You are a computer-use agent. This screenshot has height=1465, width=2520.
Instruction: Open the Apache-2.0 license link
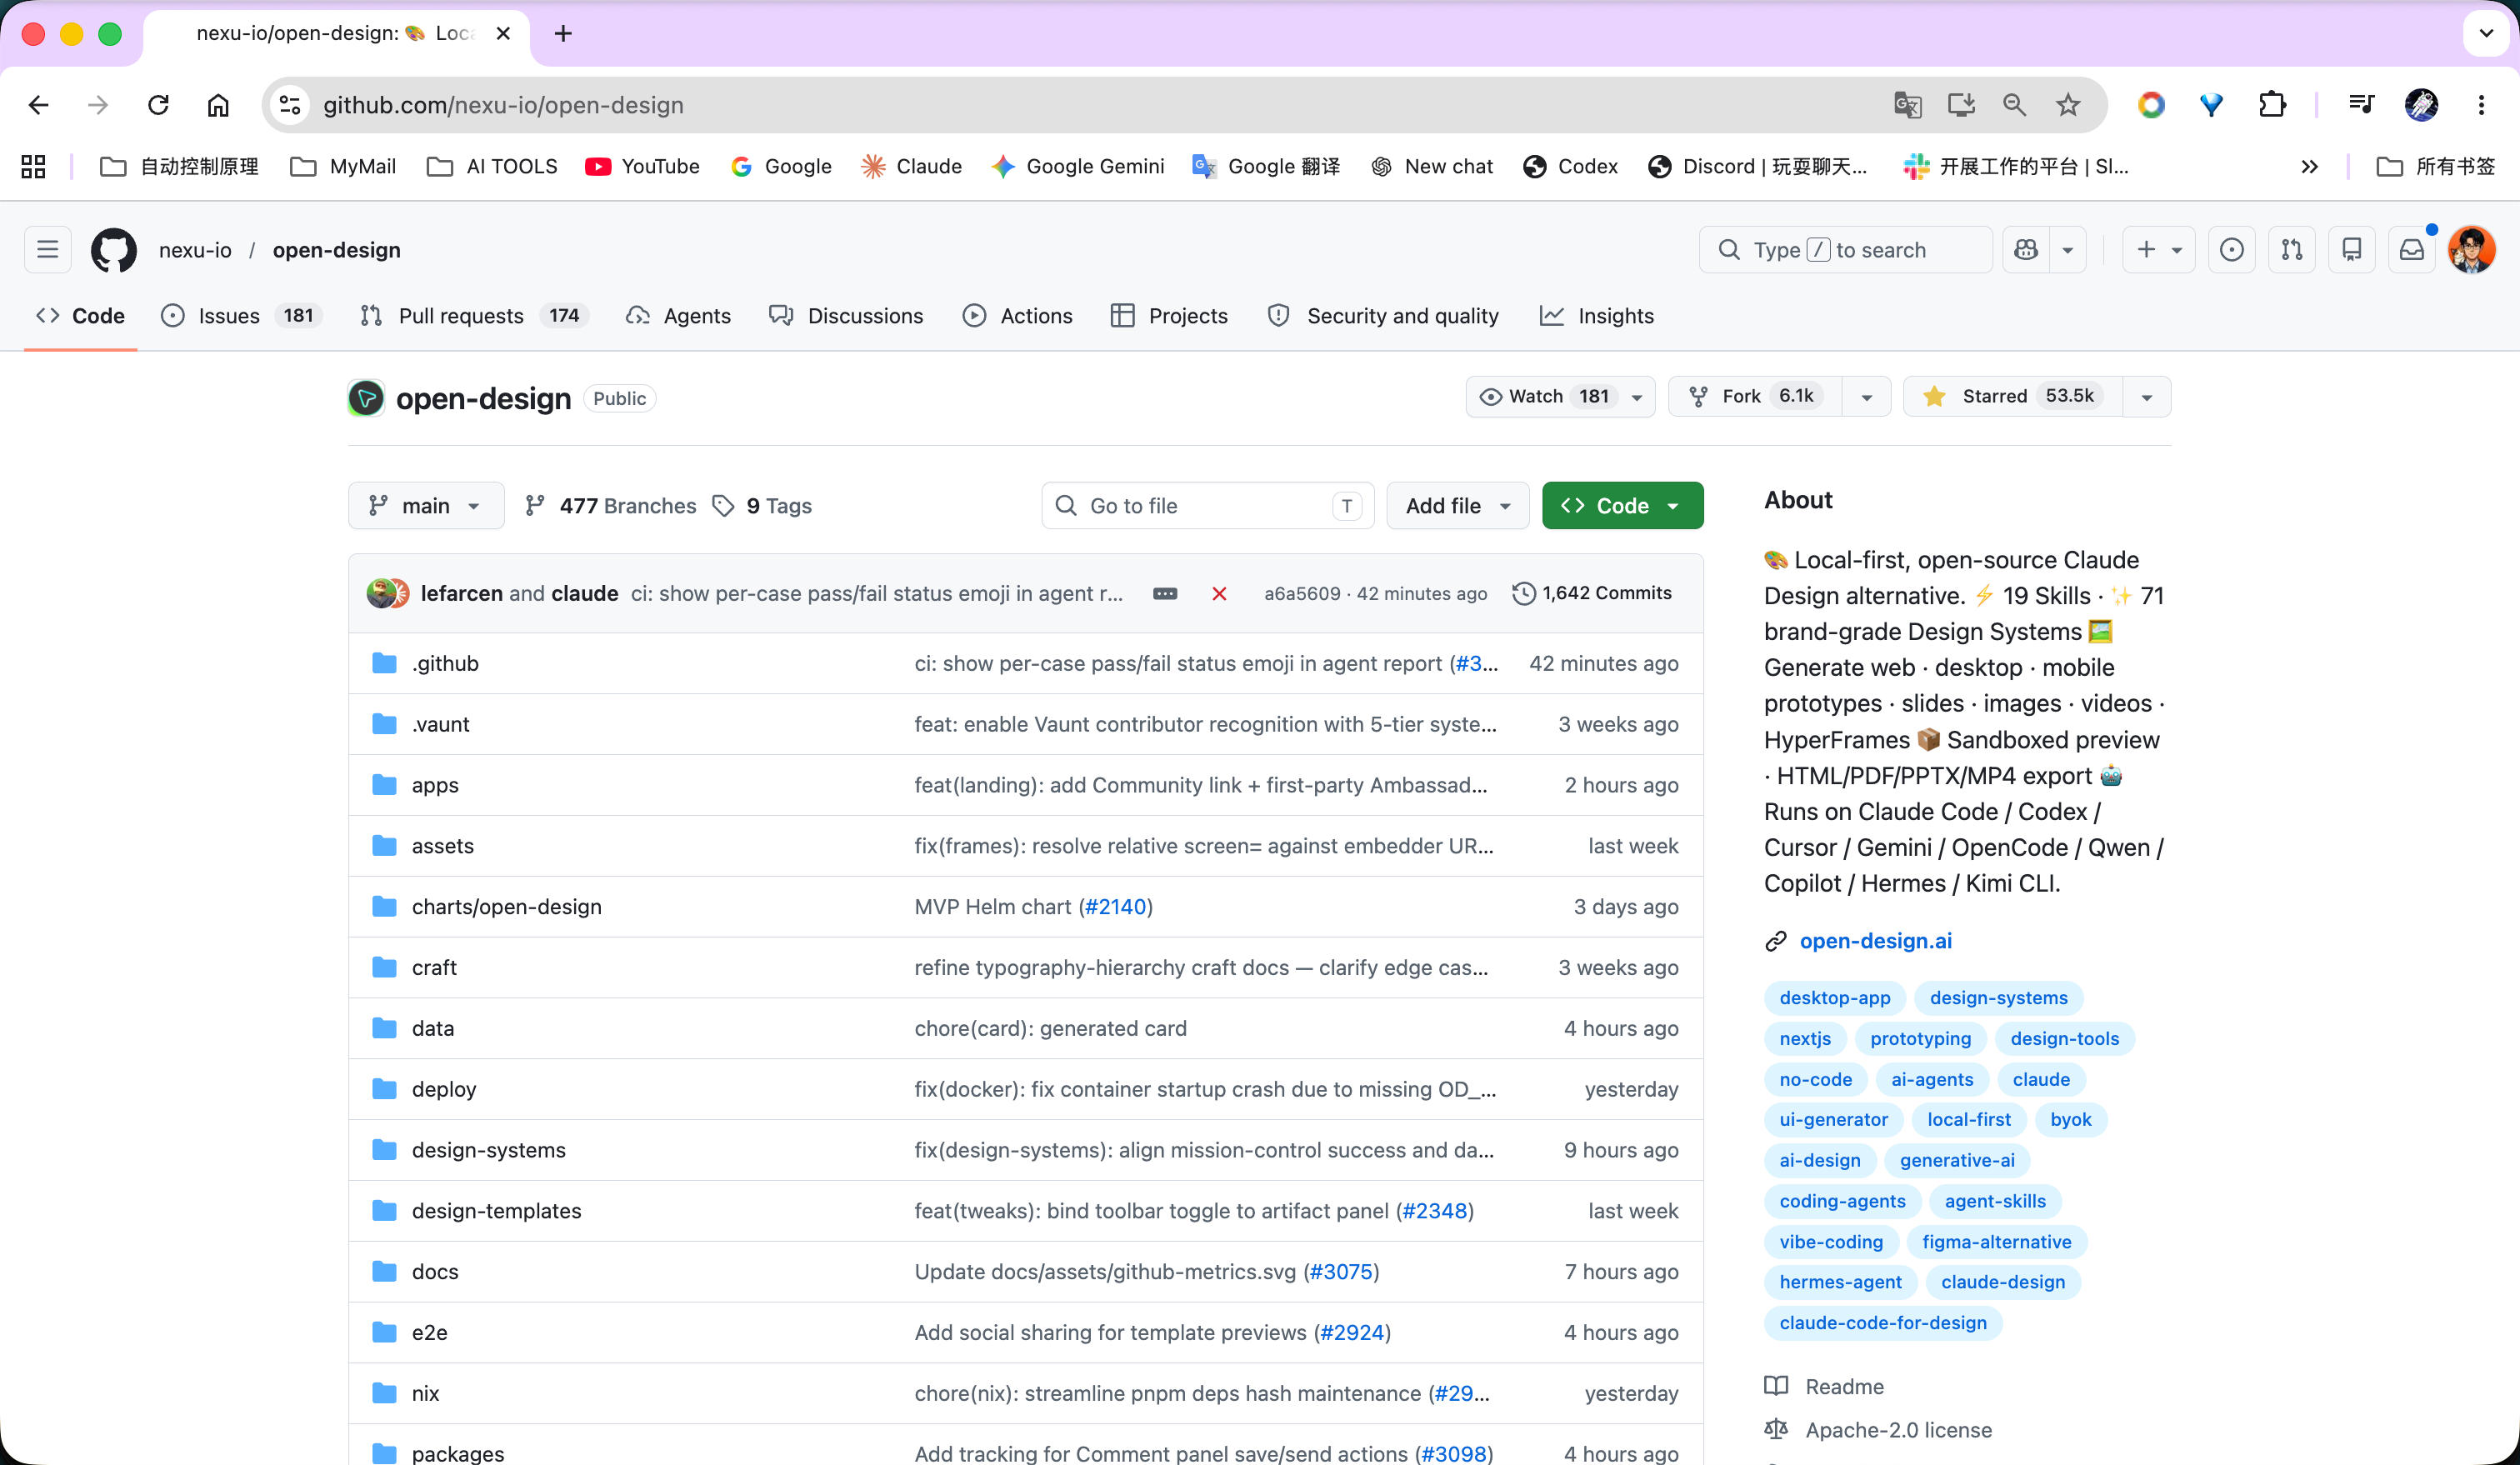[x=1898, y=1430]
